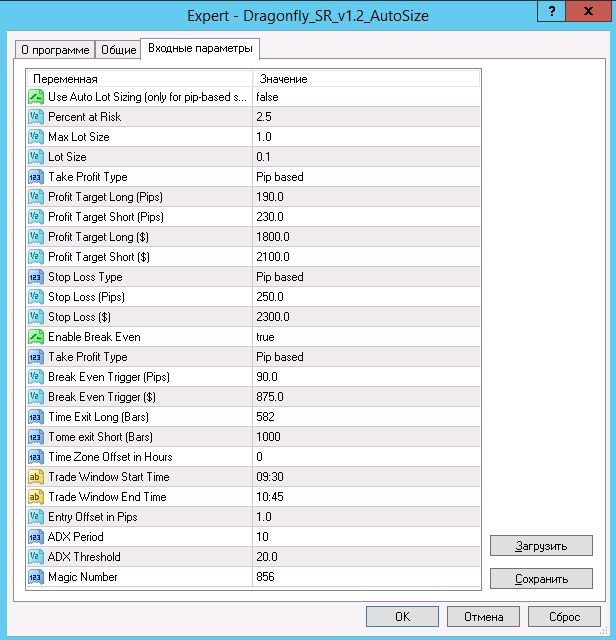Click the icon beside Break Even Trigger (Pips)
Viewport: 616px width, 640px height.
[36, 377]
